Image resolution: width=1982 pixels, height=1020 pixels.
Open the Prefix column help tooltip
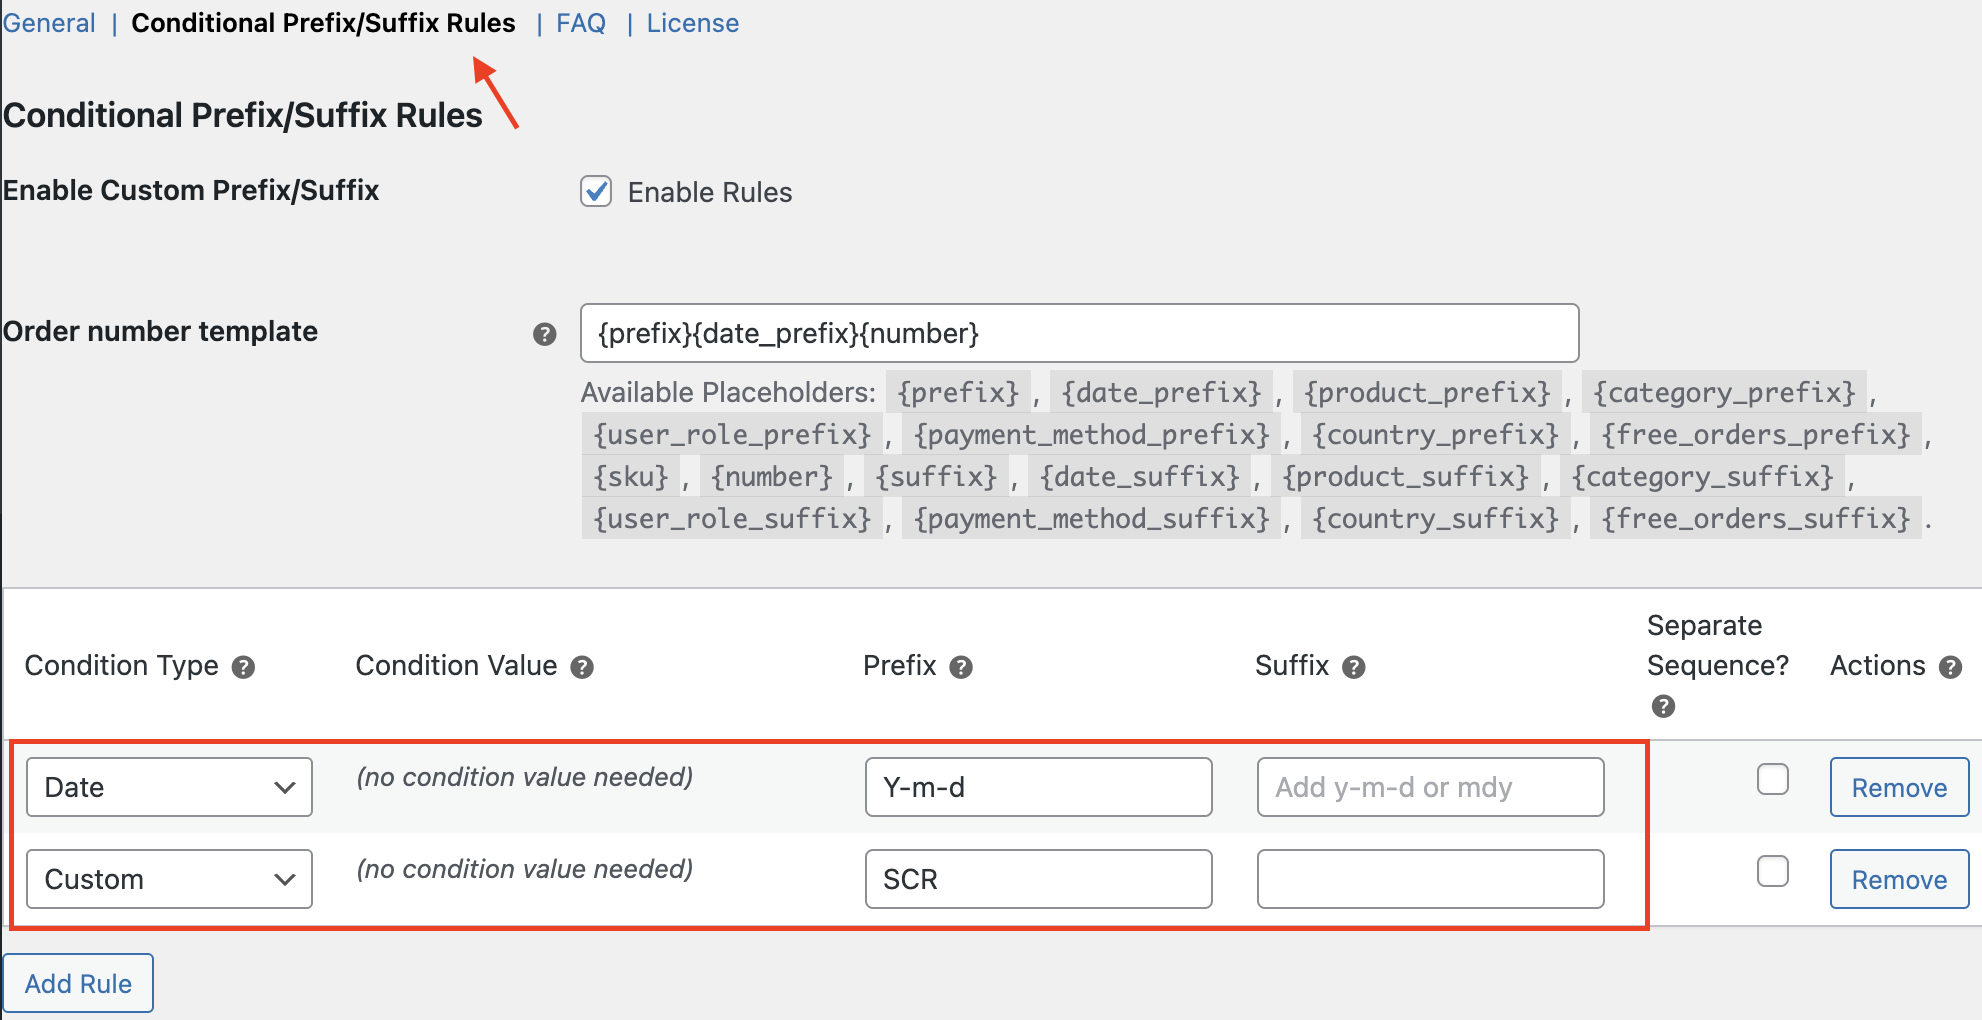962,667
